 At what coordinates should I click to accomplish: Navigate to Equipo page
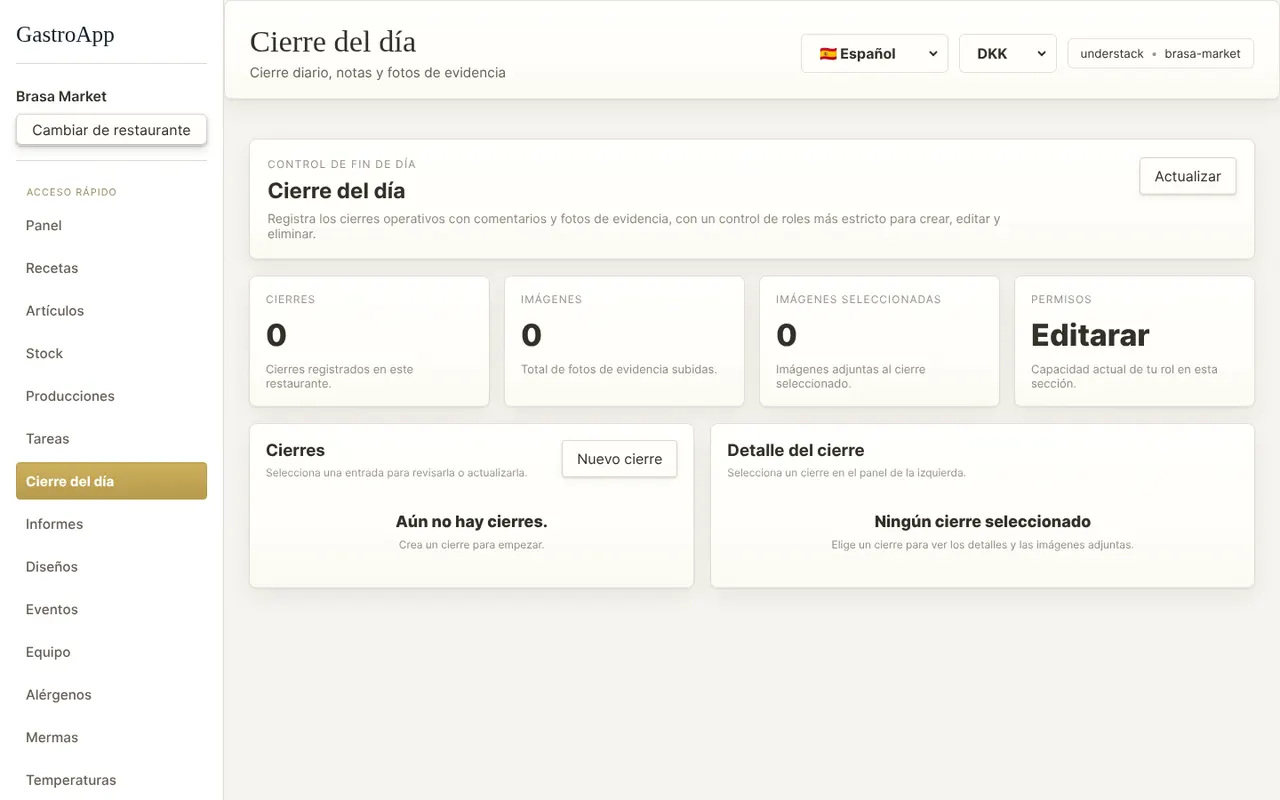tap(111, 652)
